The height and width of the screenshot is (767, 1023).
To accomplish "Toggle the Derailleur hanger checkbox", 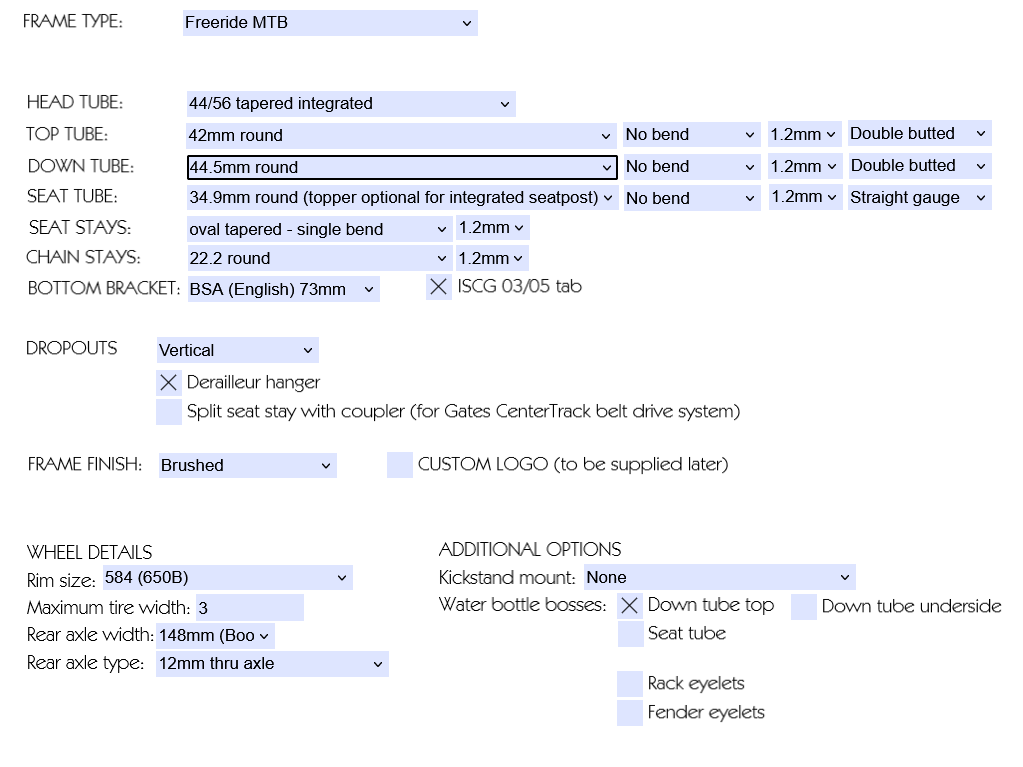I will 169,383.
